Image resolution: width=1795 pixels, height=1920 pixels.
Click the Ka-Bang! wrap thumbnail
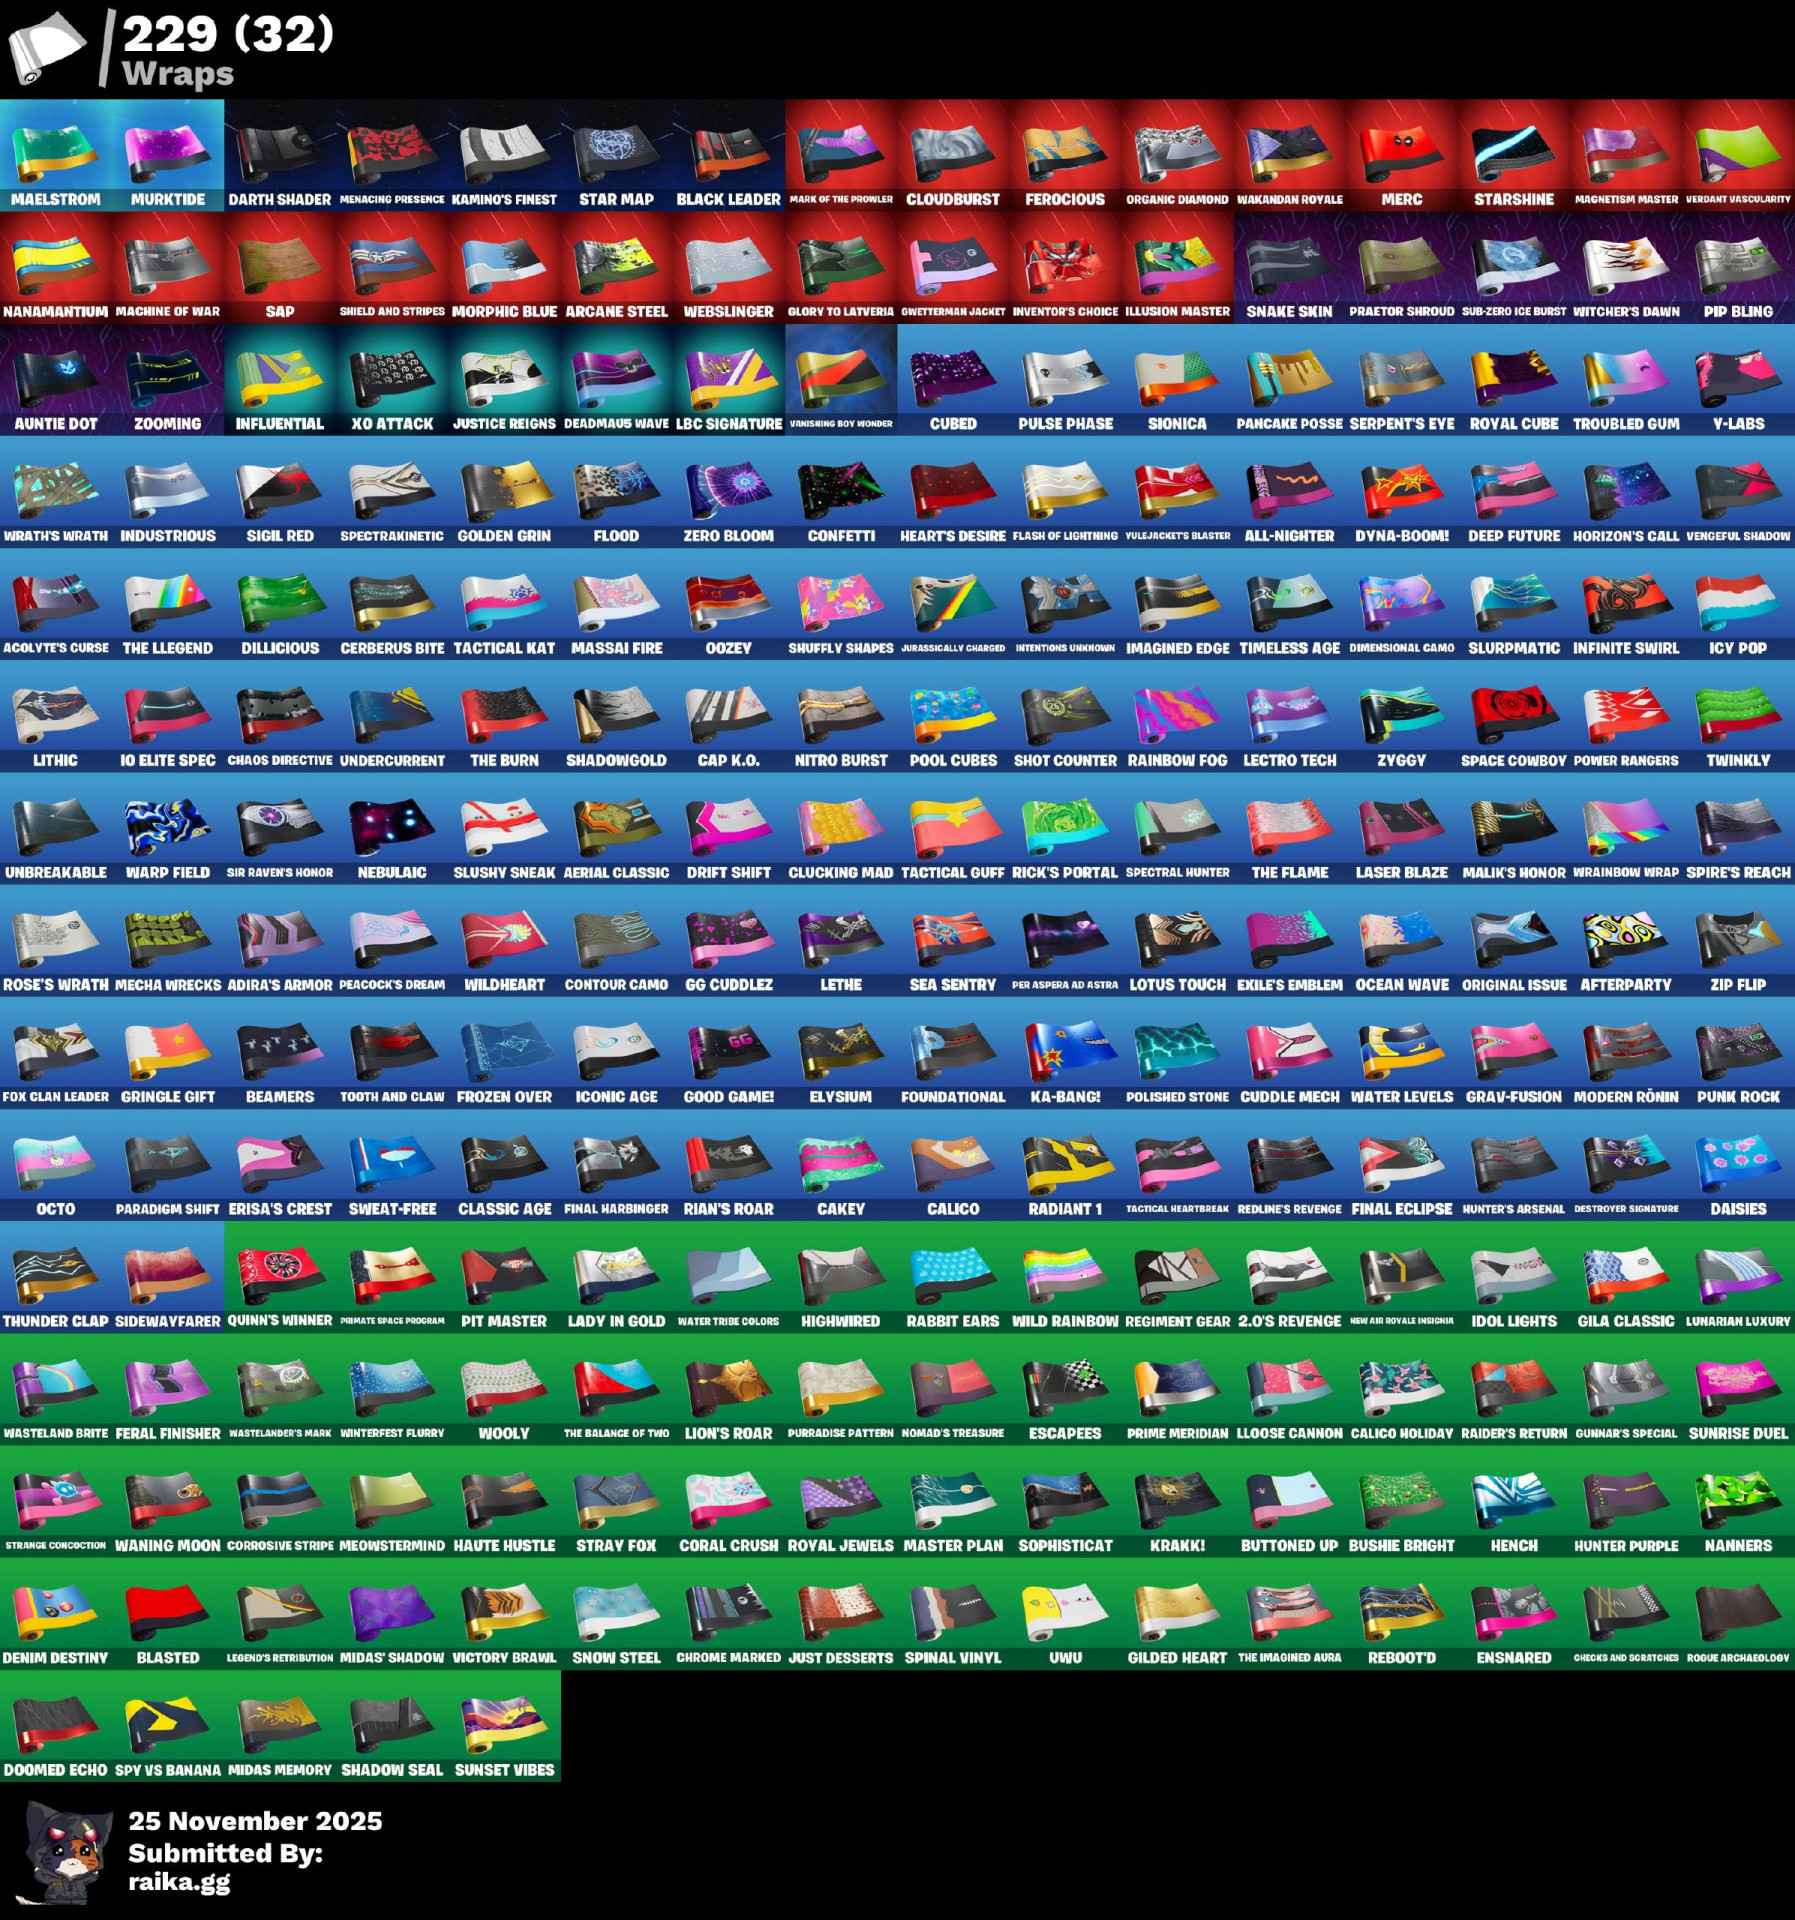[x=1065, y=1053]
